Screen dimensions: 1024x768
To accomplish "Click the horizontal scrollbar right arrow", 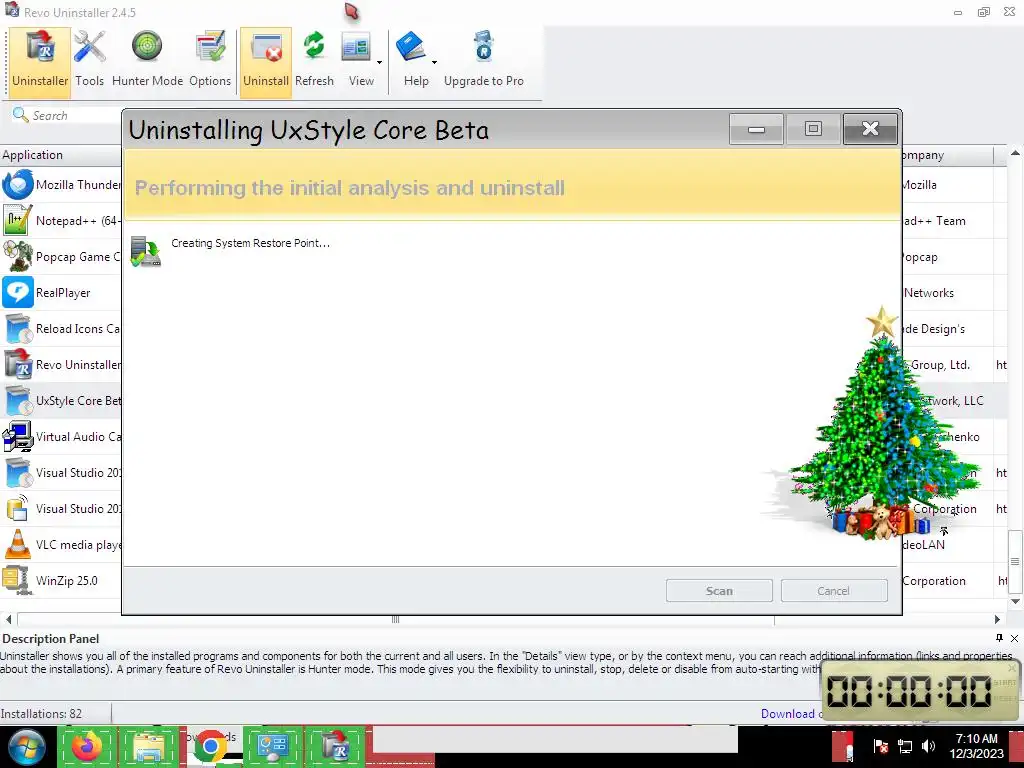I will click(x=997, y=619).
